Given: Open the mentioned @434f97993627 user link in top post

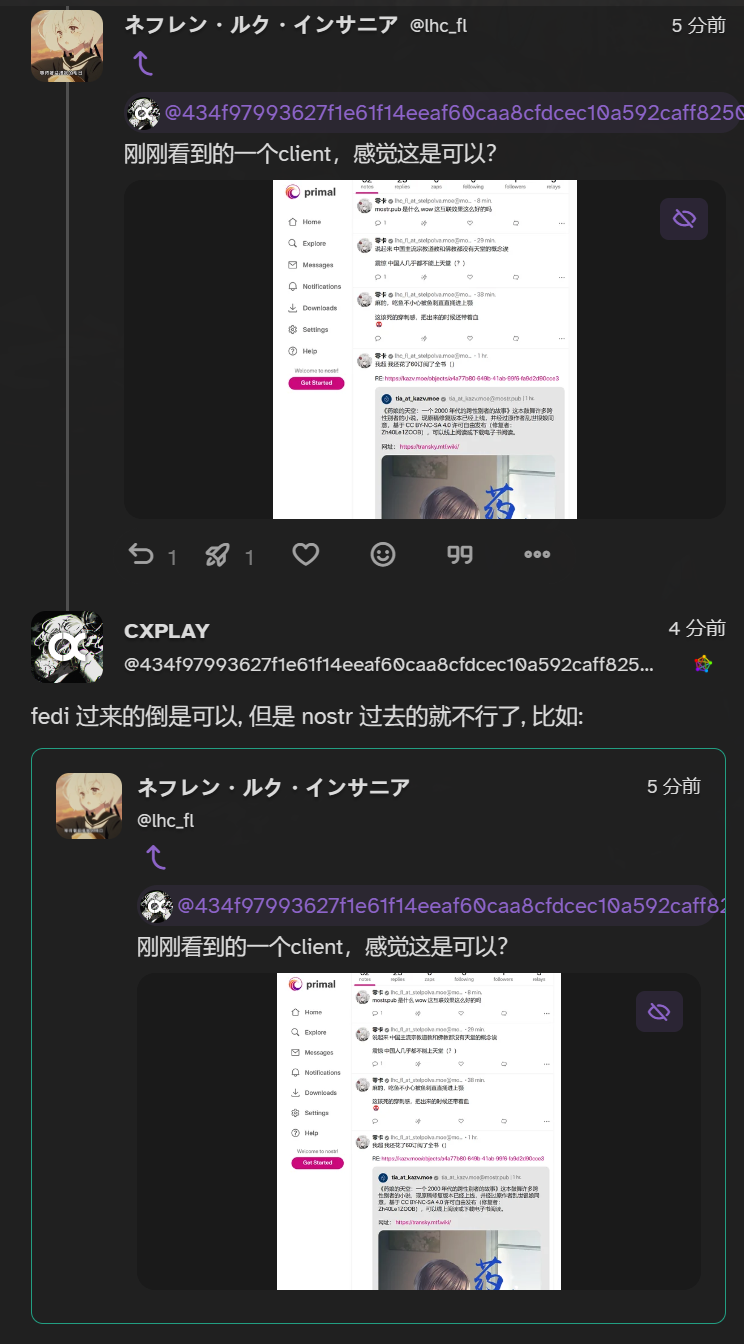Looking at the screenshot, I should (x=451, y=113).
